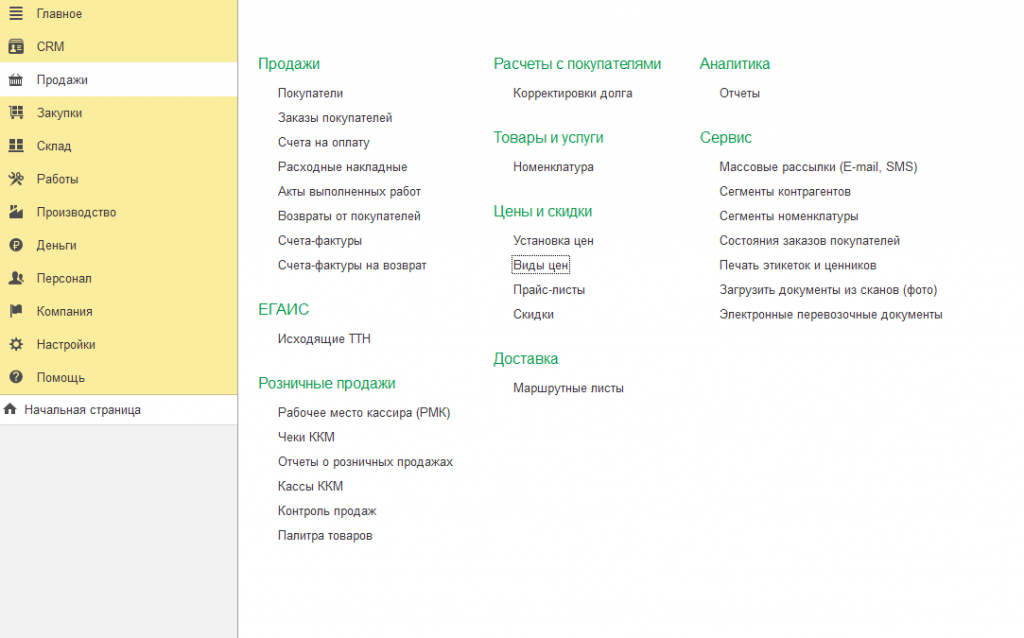The width and height of the screenshot is (1024, 638).
Task: Open Массовые рассылки (E-mail, SMS)
Action: pyautogui.click(x=818, y=167)
